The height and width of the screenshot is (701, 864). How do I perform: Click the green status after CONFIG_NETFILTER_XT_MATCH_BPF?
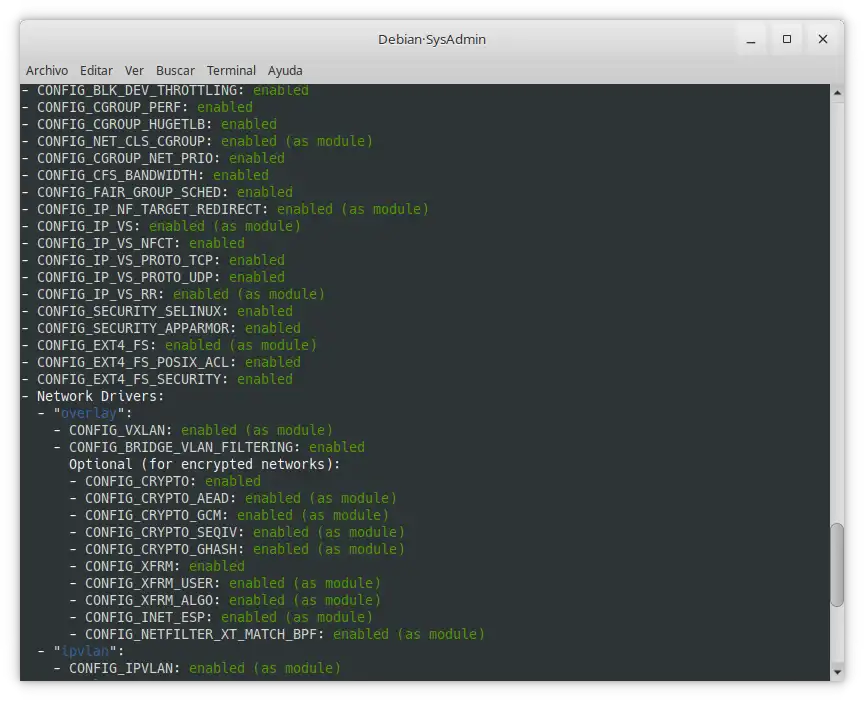coord(408,634)
